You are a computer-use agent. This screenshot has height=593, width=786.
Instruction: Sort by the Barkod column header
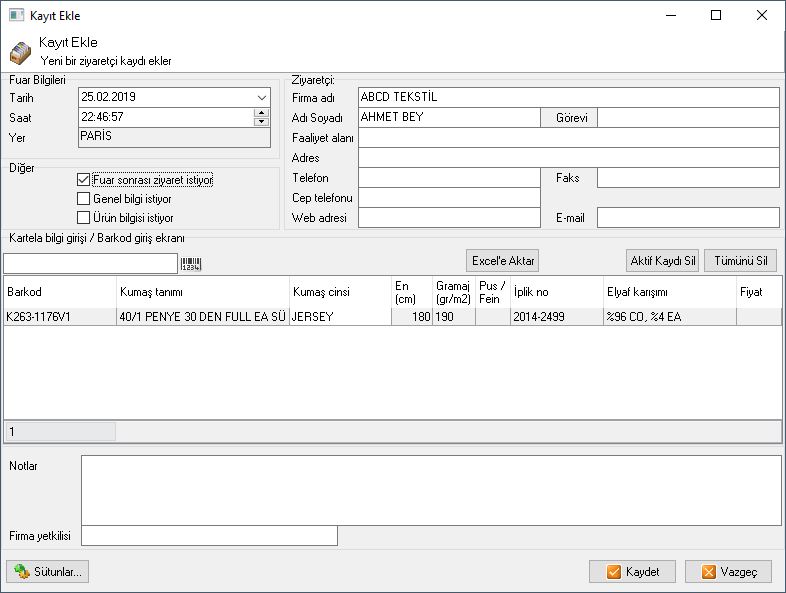(x=59, y=291)
